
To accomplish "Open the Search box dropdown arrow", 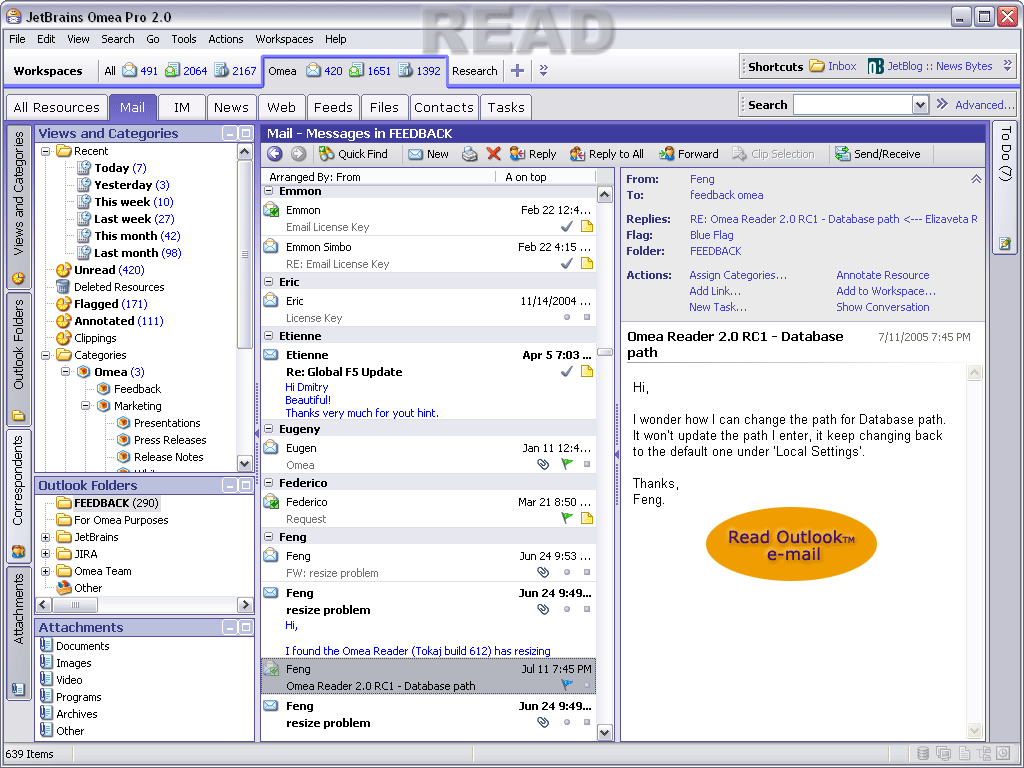I will (920, 104).
